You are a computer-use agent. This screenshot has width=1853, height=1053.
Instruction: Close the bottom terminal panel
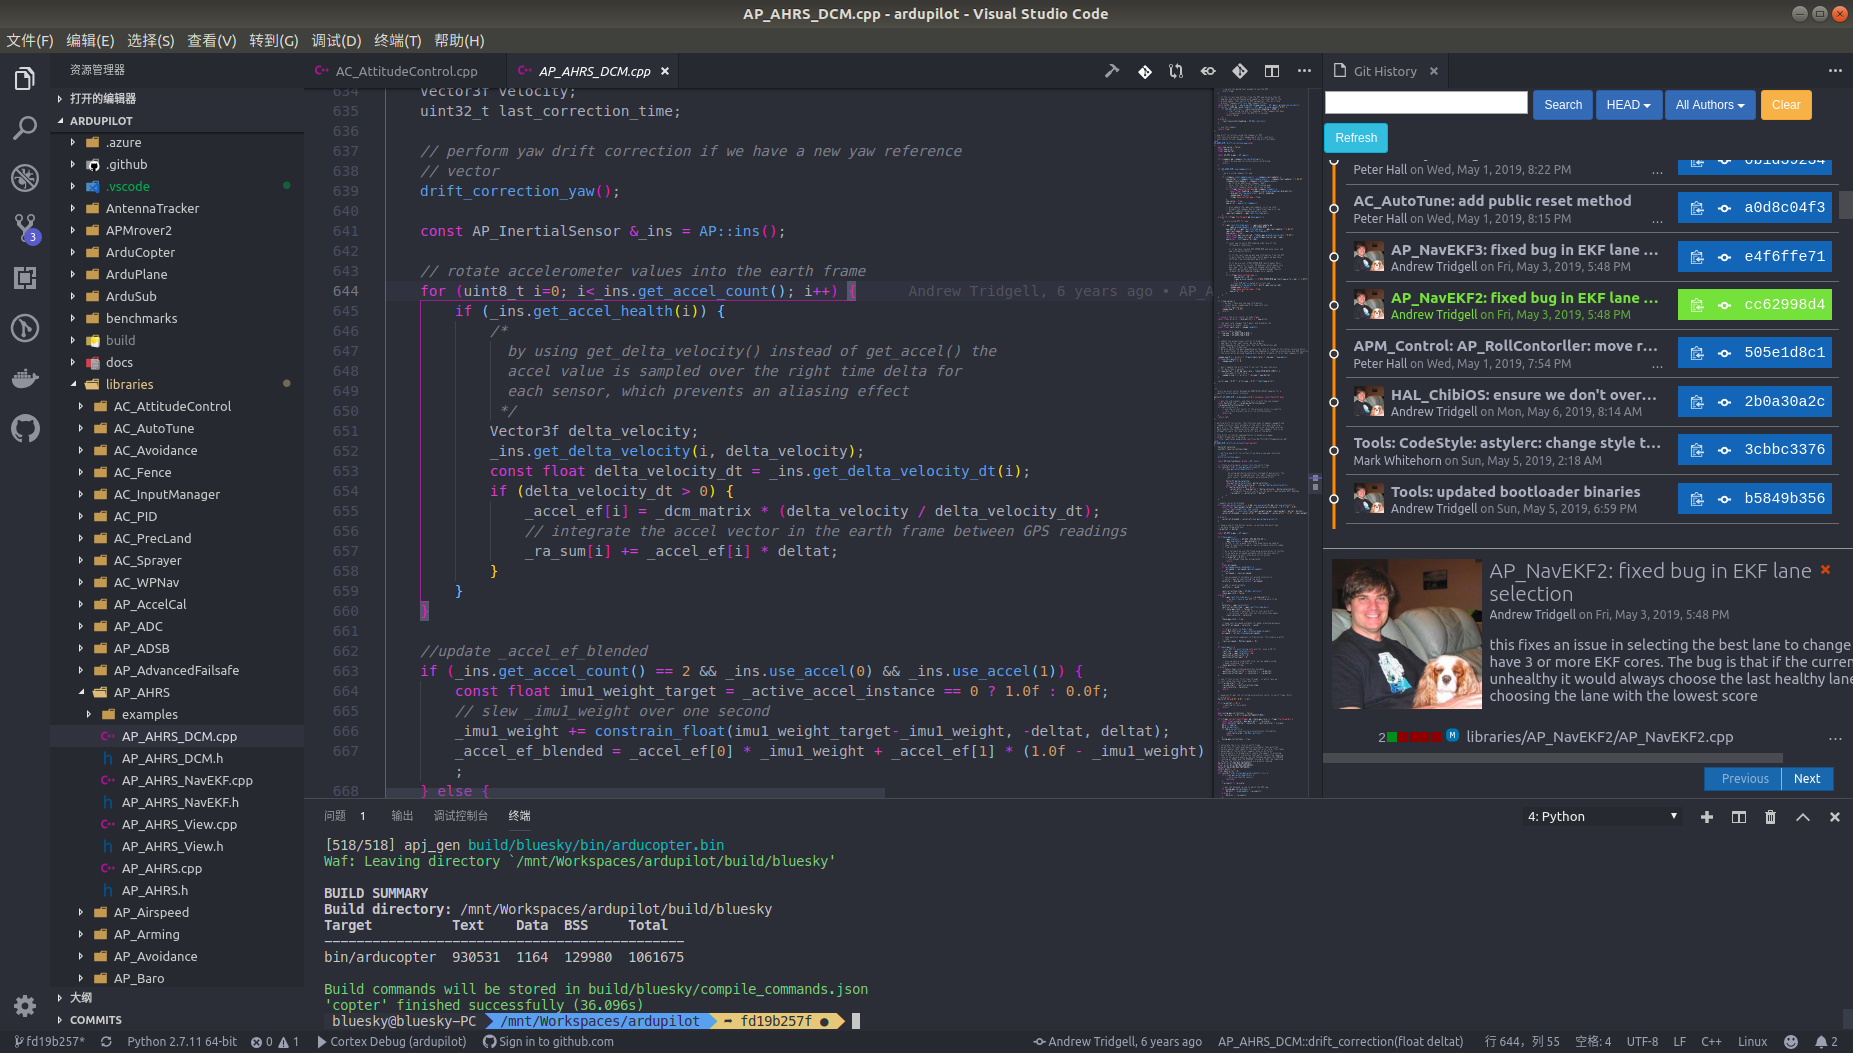(x=1835, y=817)
